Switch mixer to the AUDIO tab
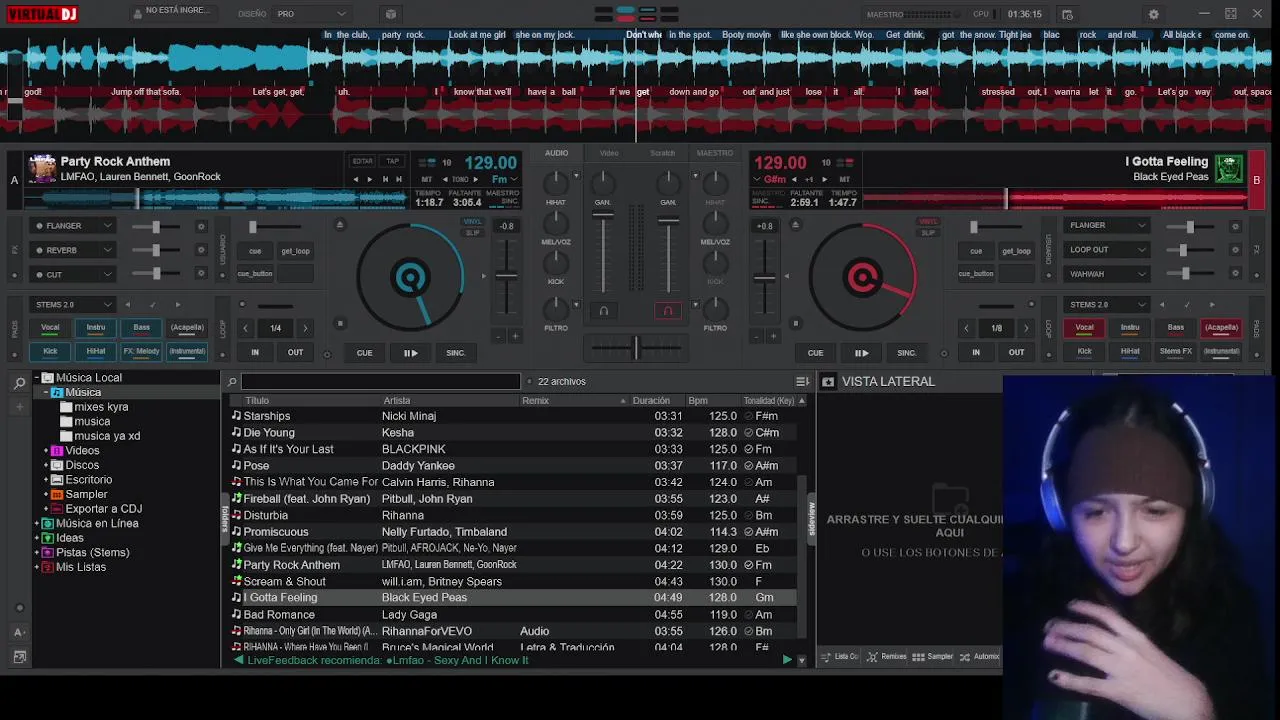 (557, 153)
